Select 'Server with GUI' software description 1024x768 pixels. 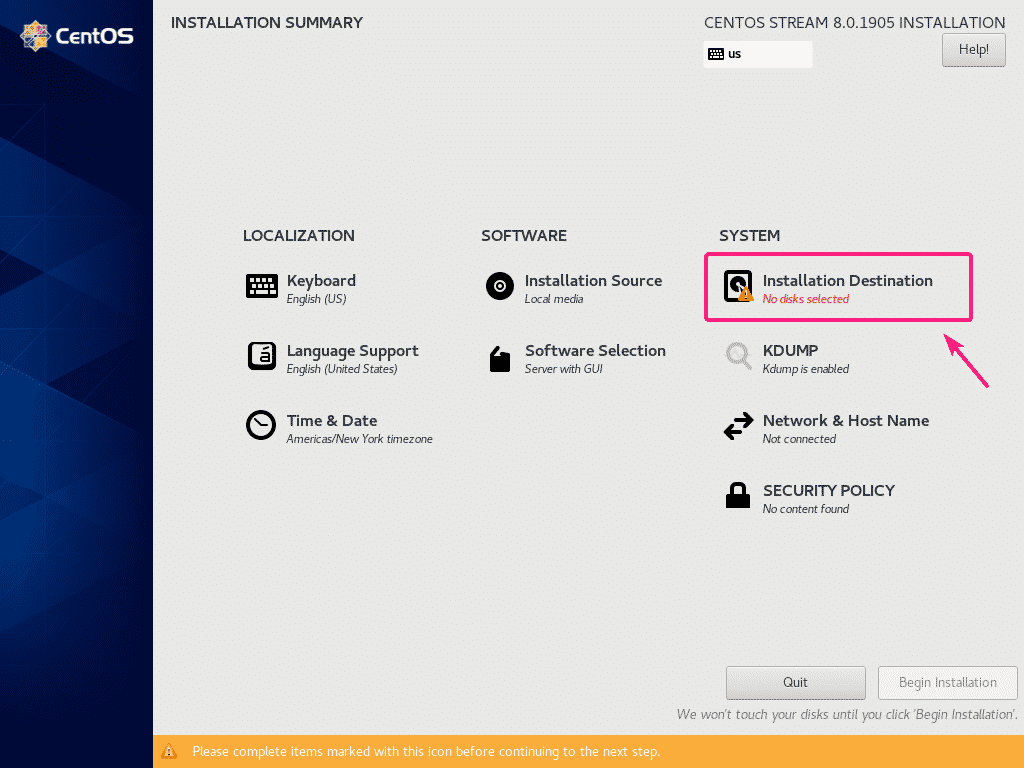click(x=565, y=368)
